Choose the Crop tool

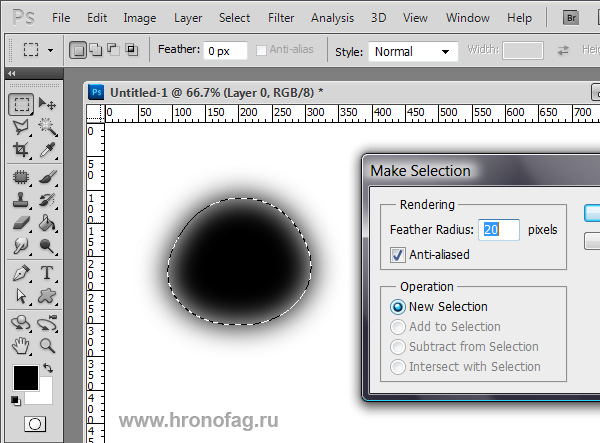21,151
